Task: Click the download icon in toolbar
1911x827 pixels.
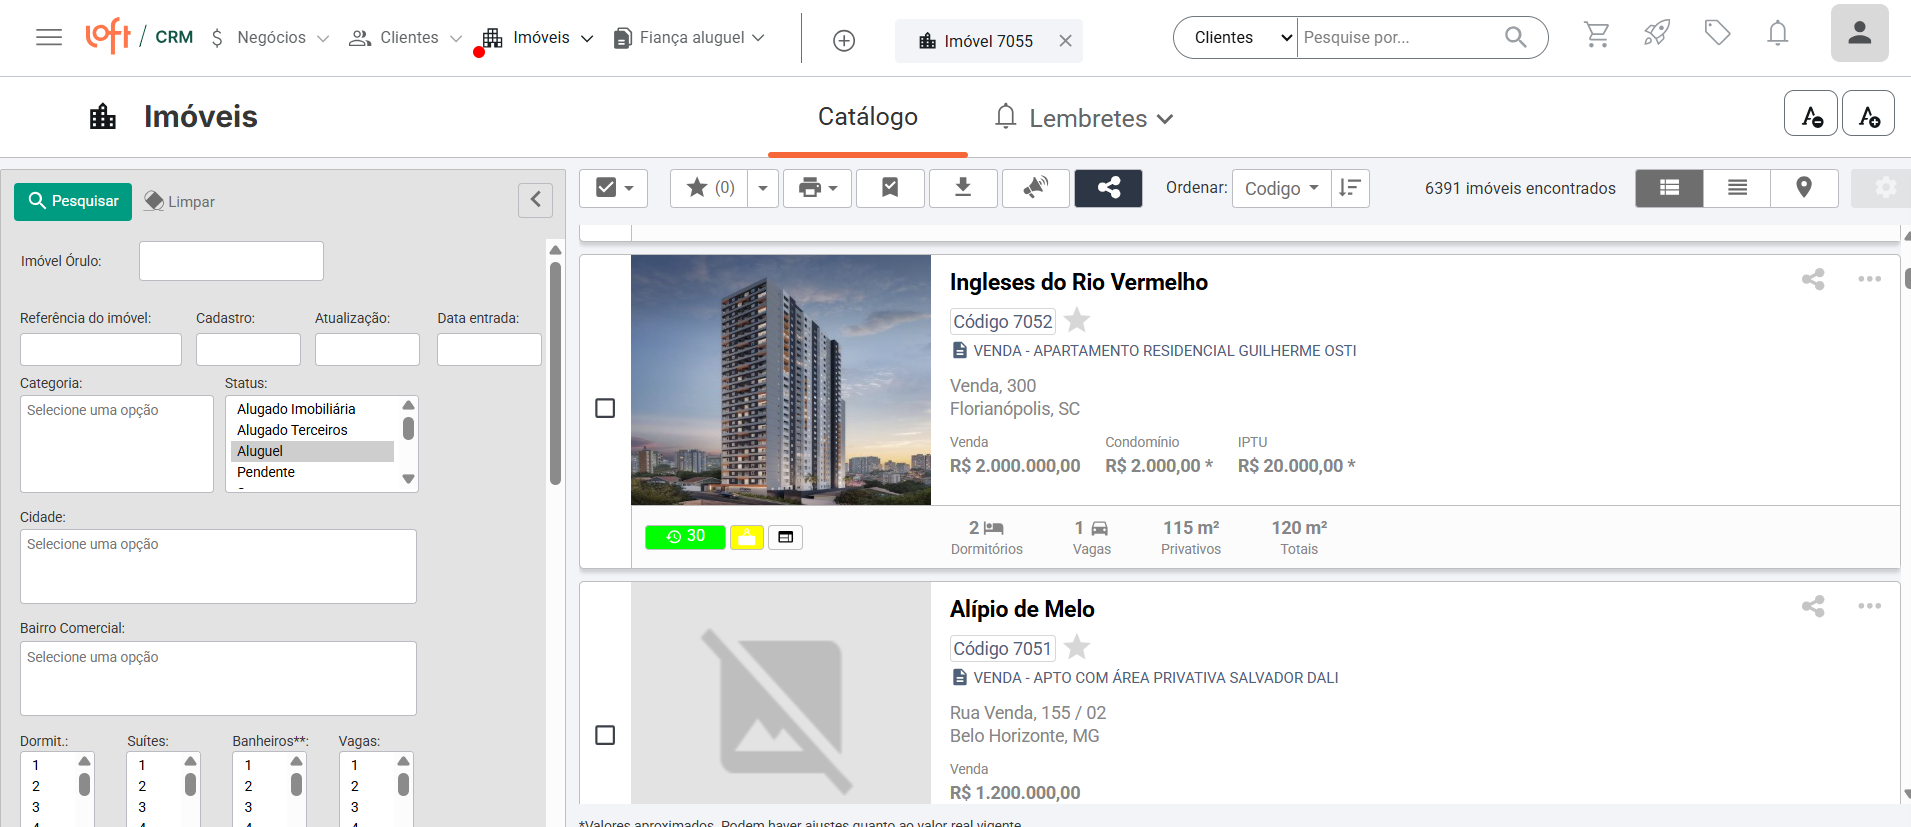Action: click(963, 188)
